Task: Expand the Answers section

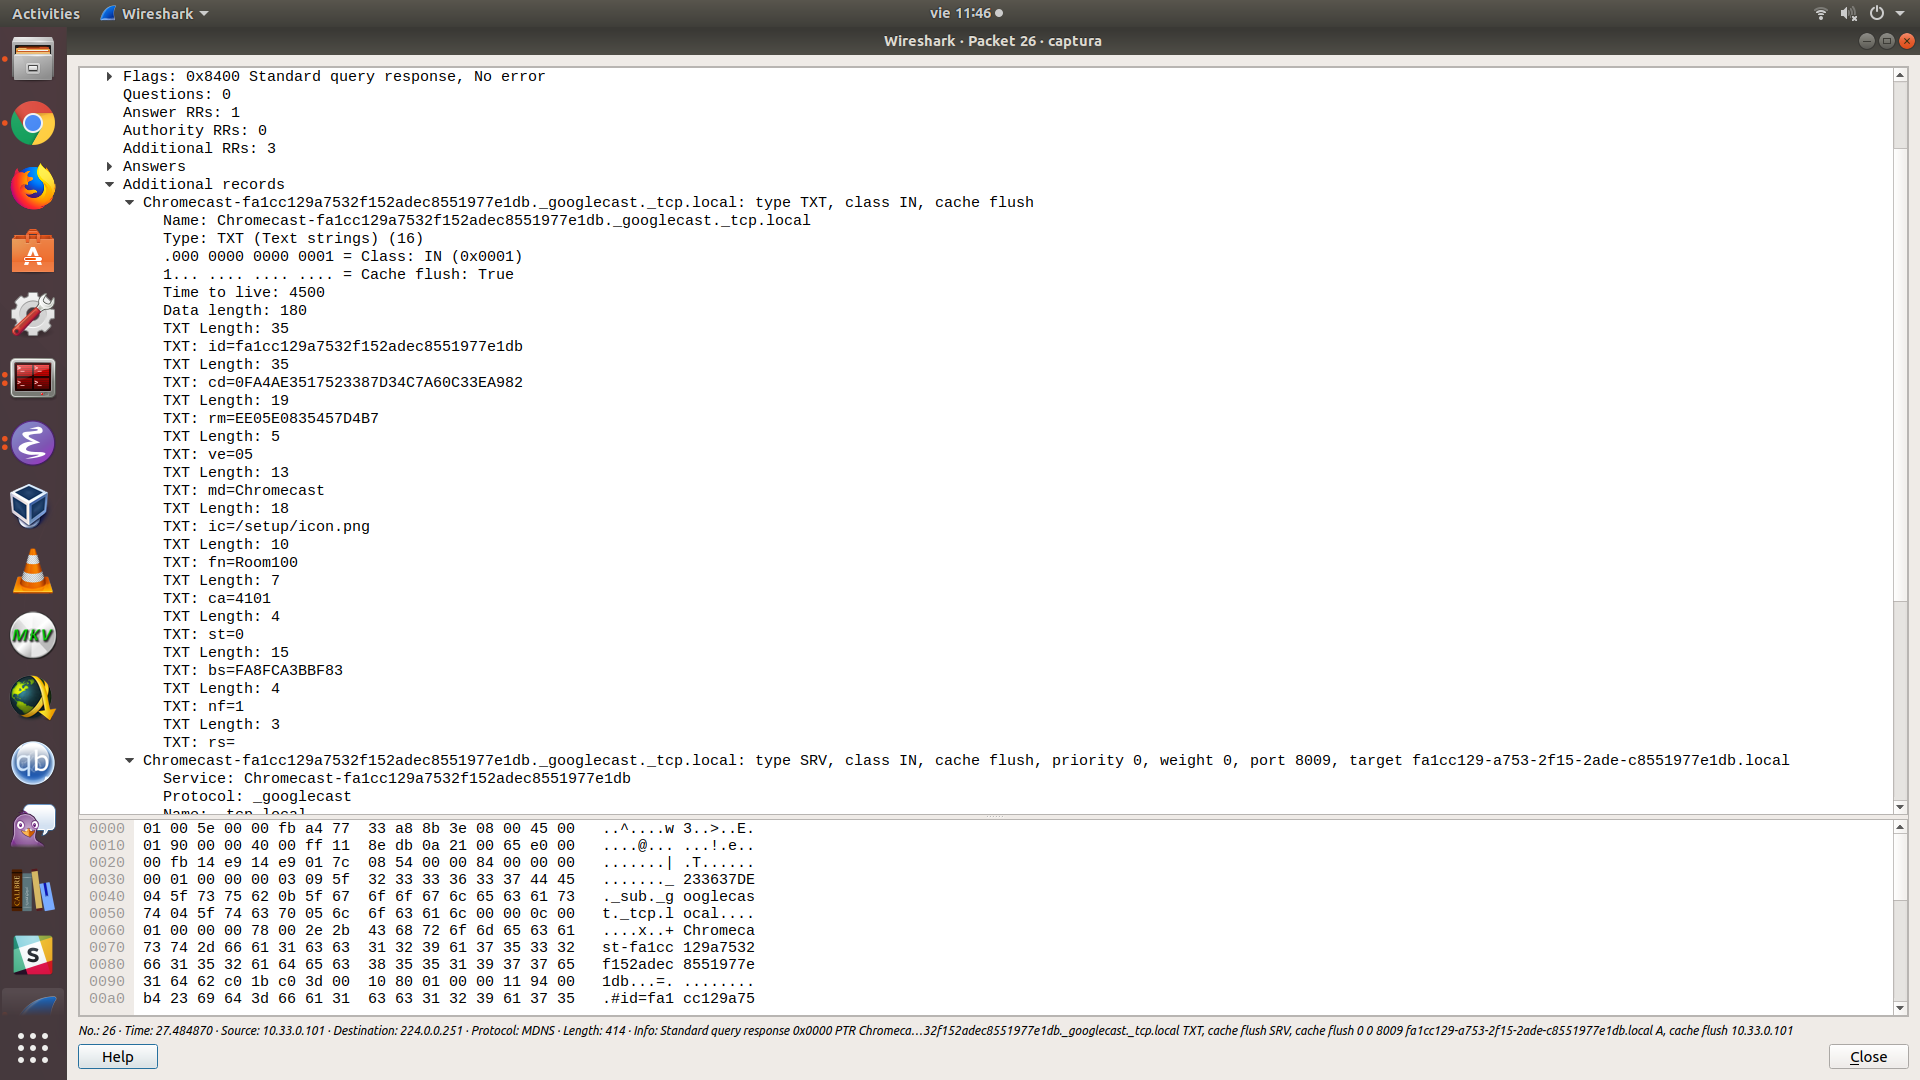Action: (108, 166)
